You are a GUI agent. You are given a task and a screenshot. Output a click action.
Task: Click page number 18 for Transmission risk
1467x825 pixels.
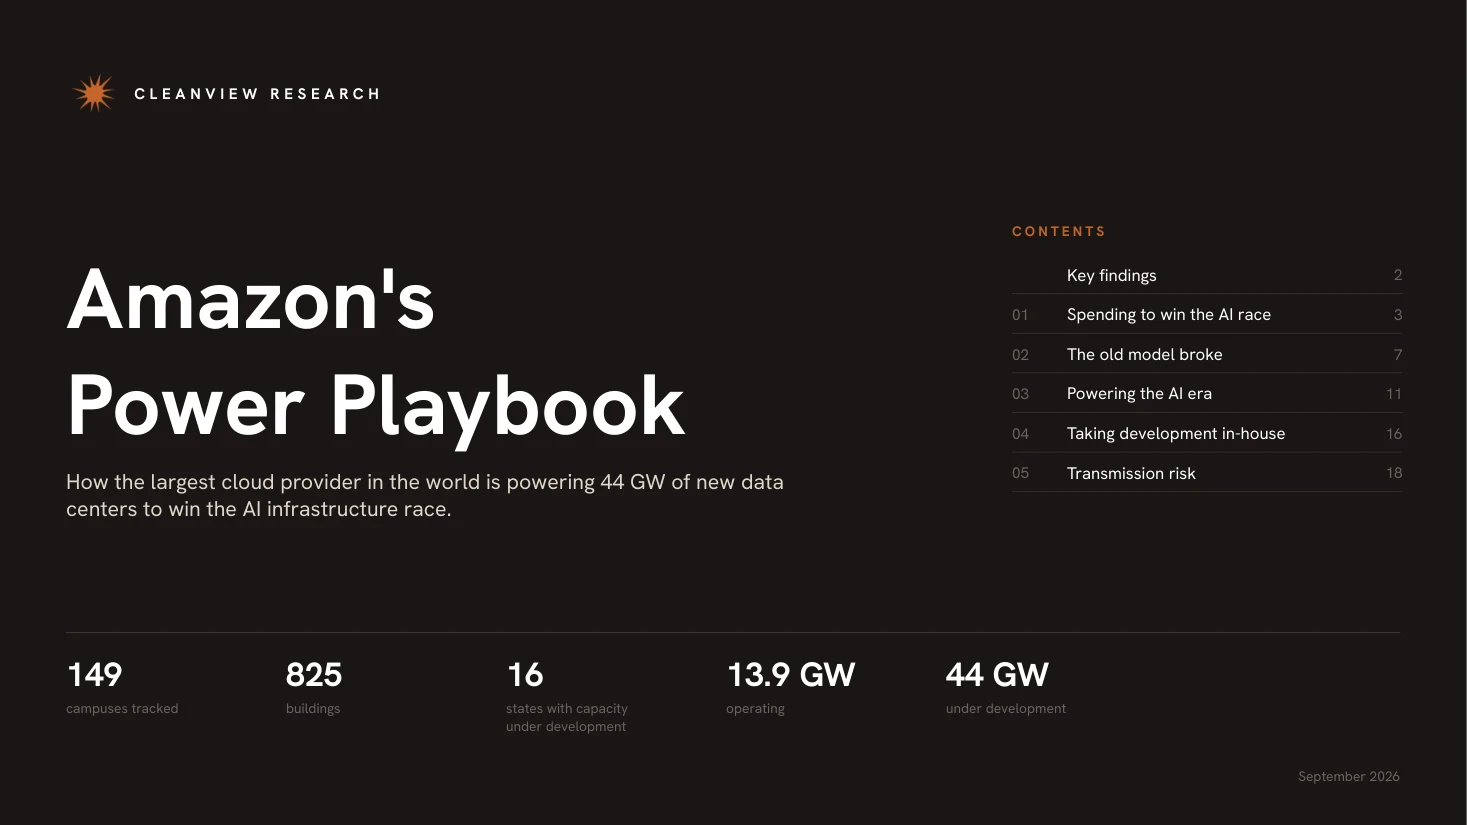click(1394, 473)
